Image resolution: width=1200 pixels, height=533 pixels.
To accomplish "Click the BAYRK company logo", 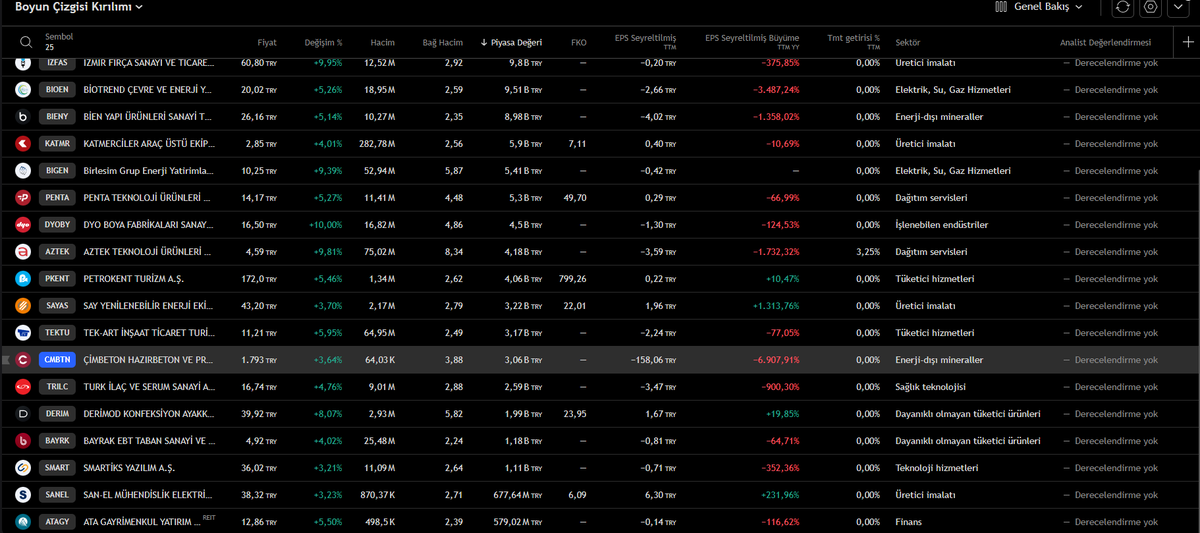I will coord(23,441).
